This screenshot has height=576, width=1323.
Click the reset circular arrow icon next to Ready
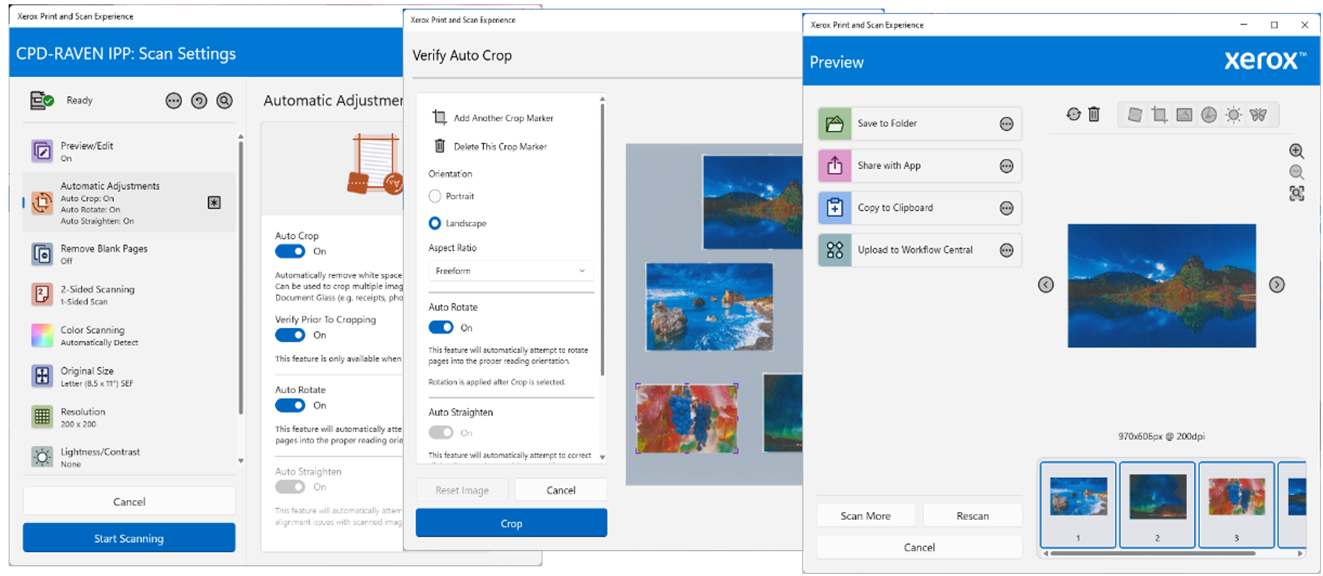[x=199, y=101]
